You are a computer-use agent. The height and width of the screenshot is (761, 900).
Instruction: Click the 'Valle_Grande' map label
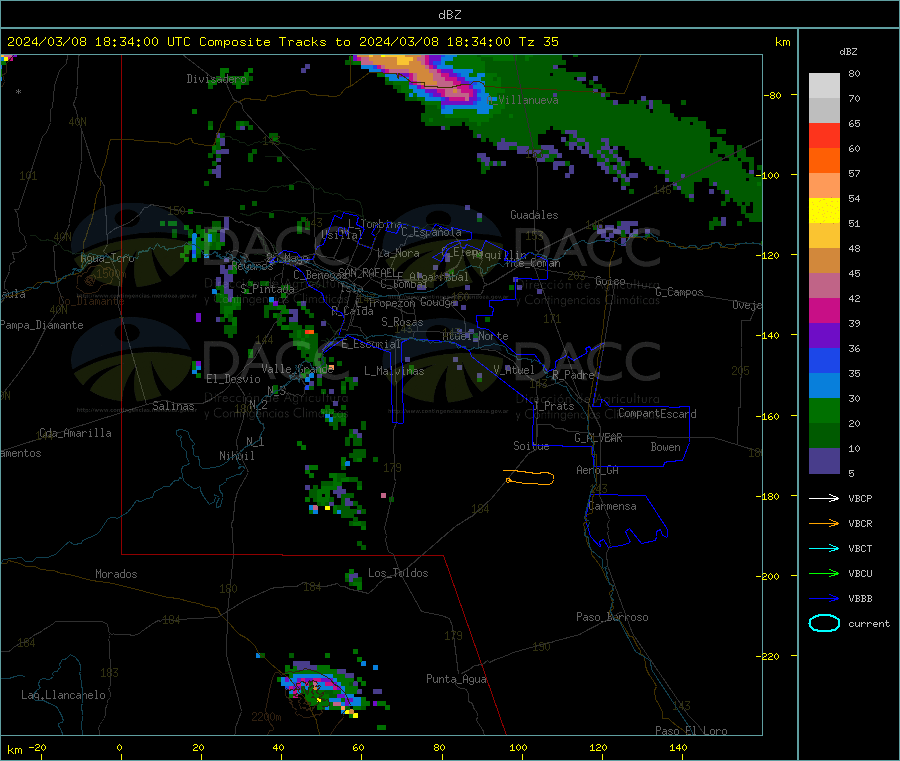[x=297, y=369]
